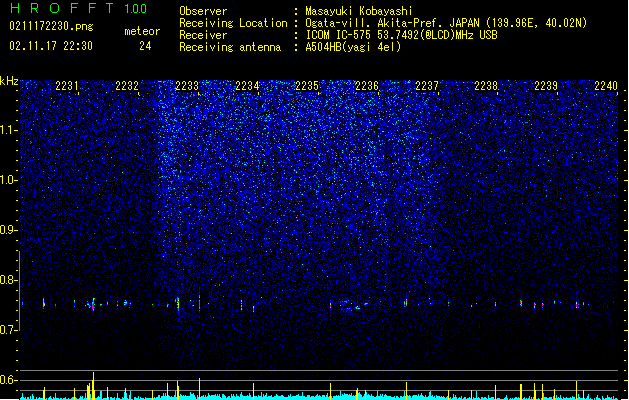Click the long-duration echo cluster before 2236

(x=353, y=305)
